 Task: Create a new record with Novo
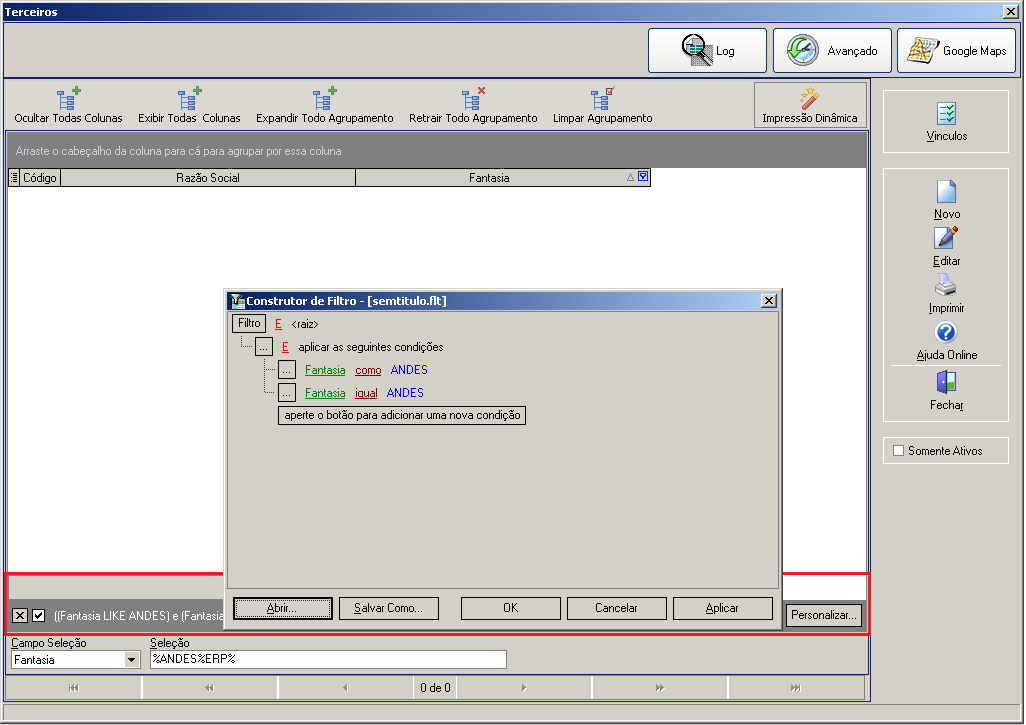[x=946, y=200]
